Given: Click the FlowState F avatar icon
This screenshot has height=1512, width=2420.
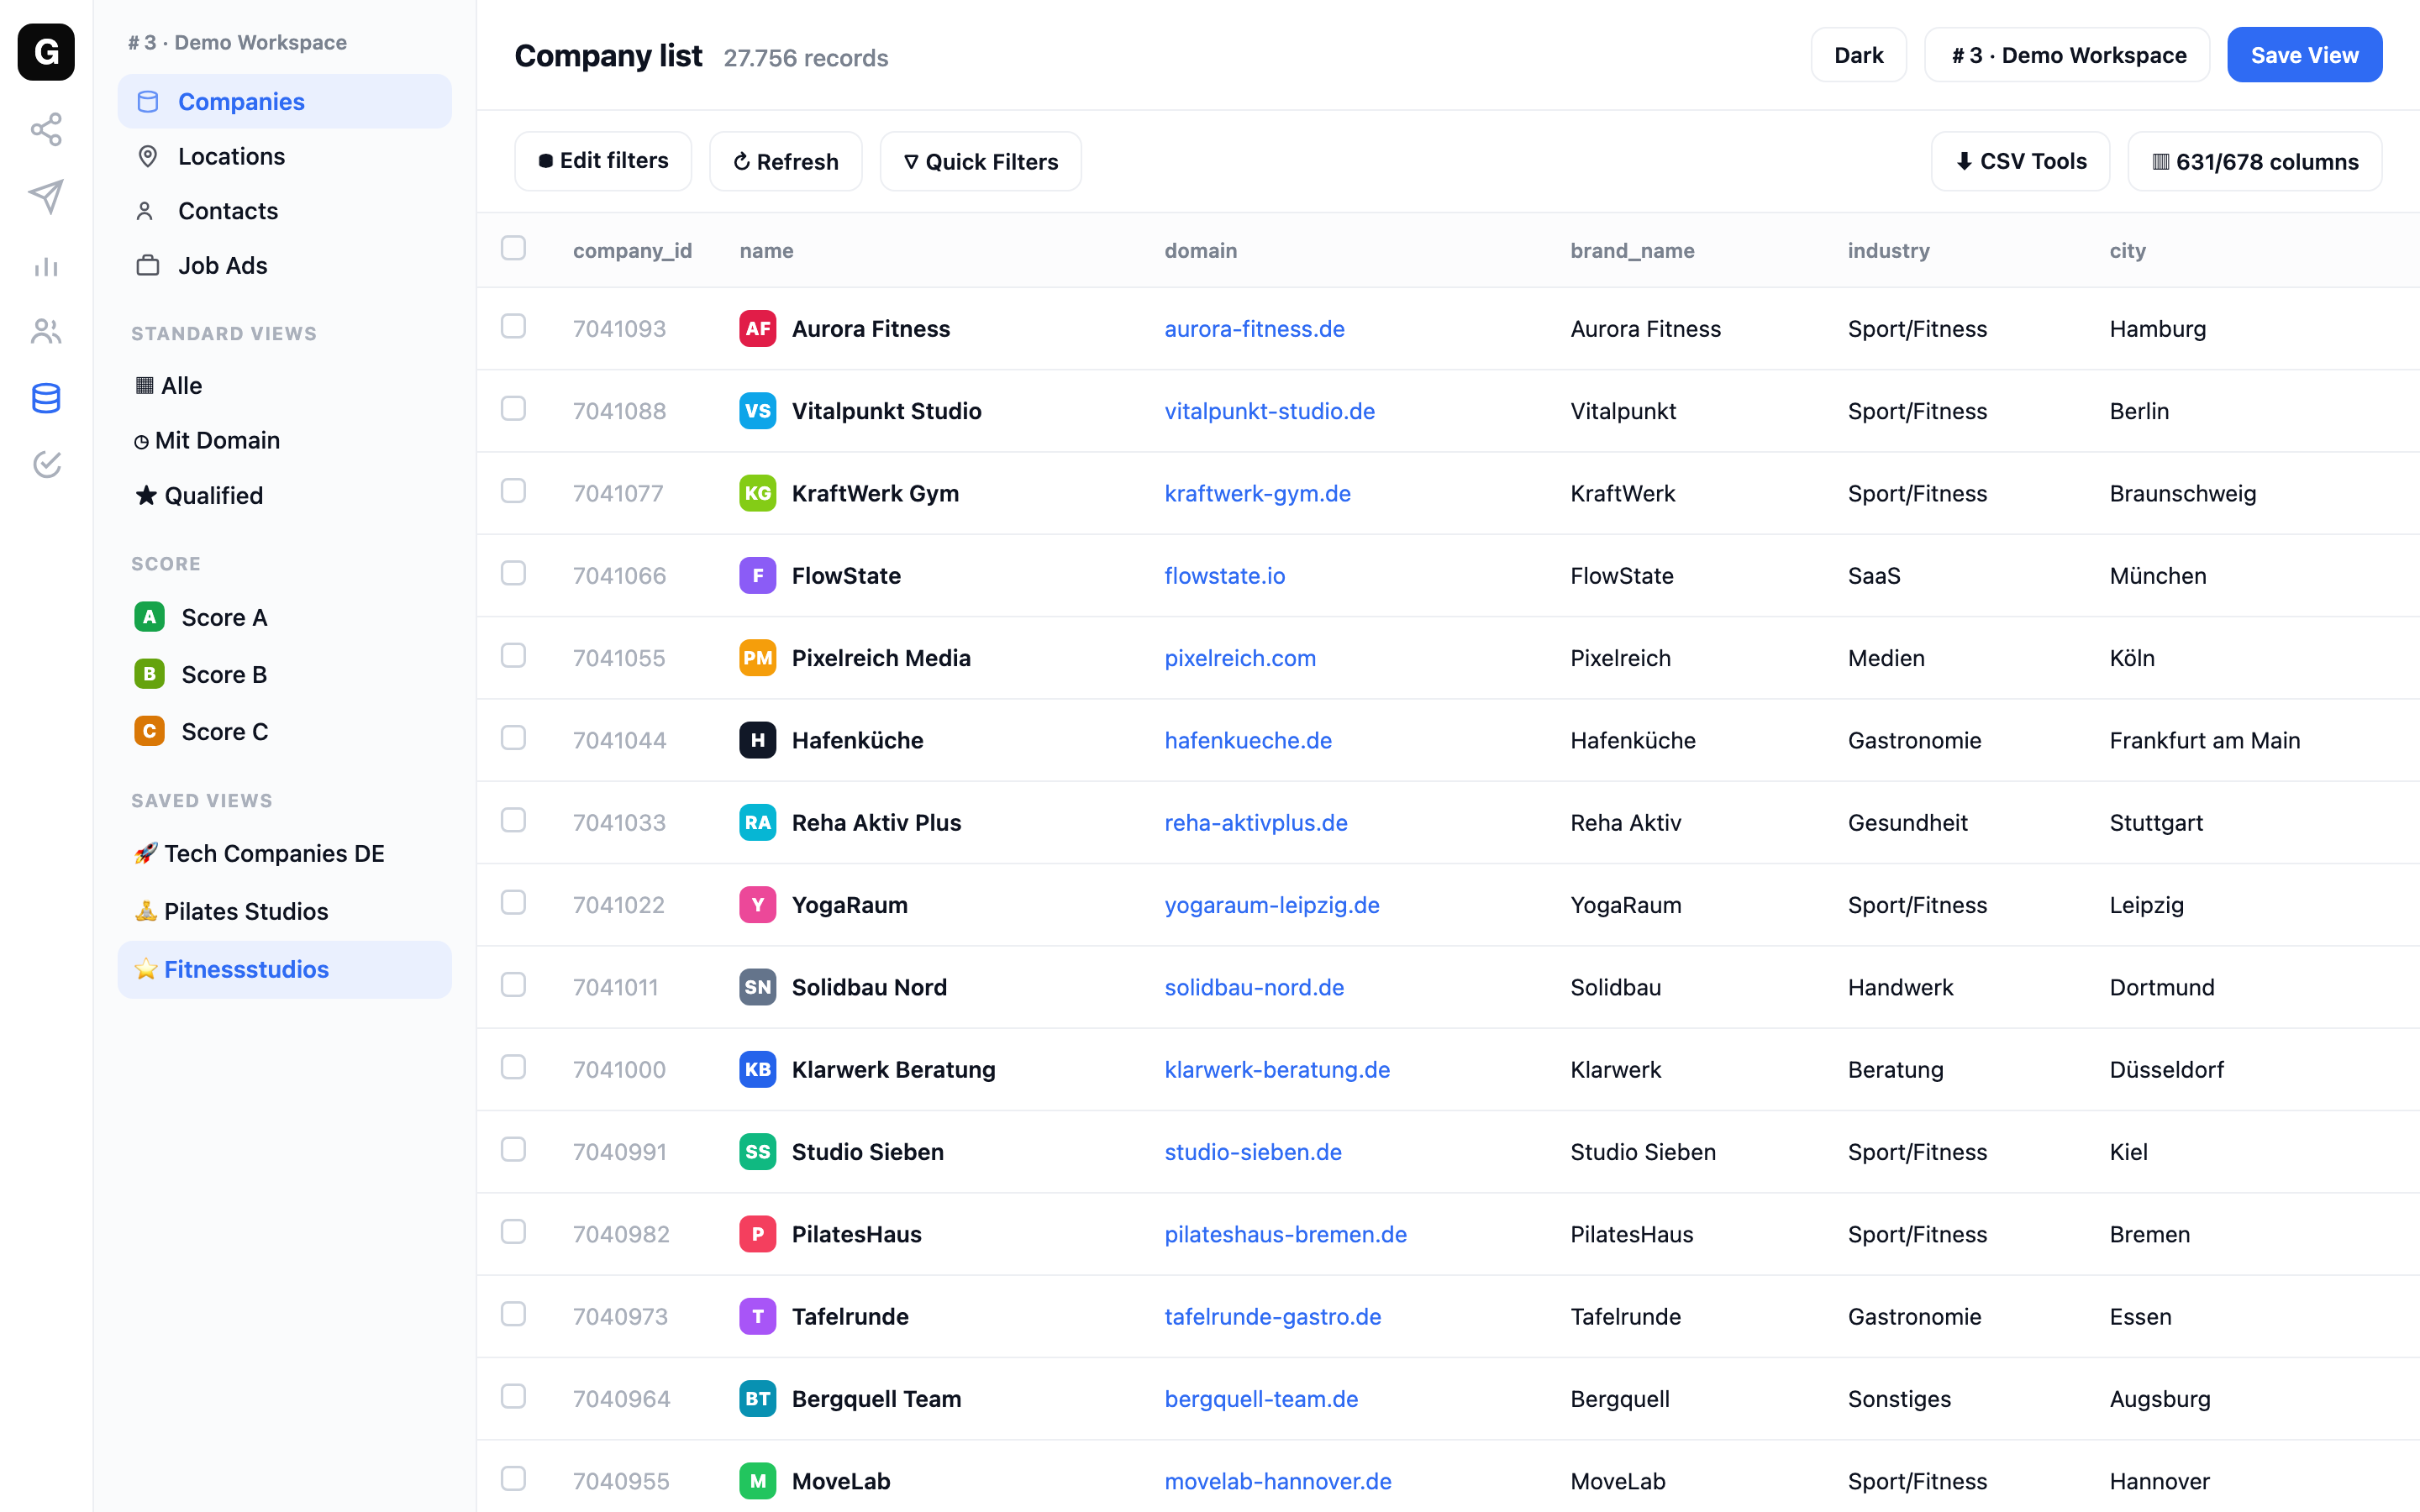Looking at the screenshot, I should (x=757, y=576).
